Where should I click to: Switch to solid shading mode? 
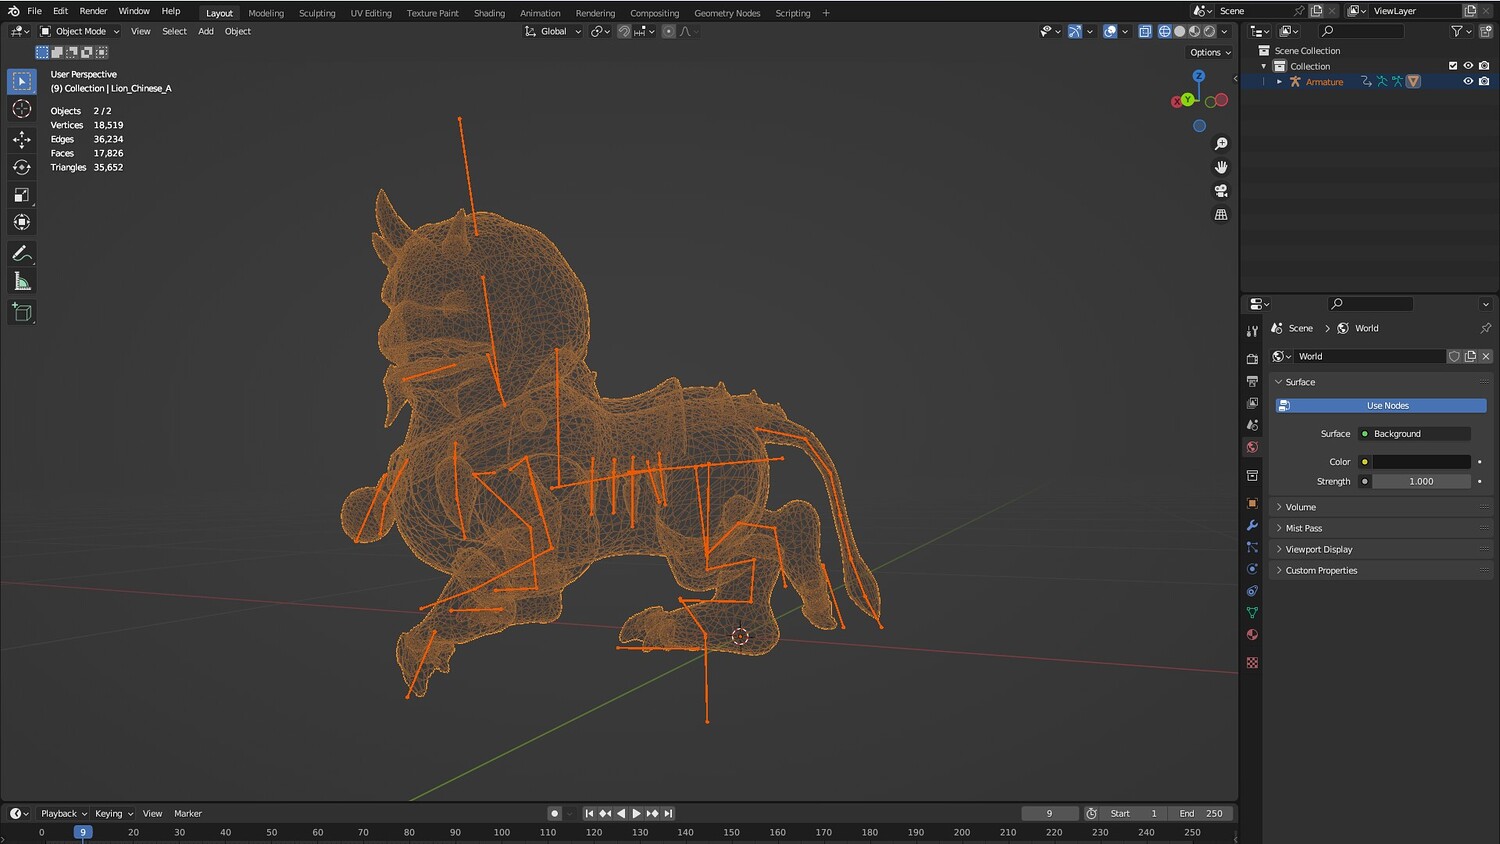click(x=1180, y=31)
